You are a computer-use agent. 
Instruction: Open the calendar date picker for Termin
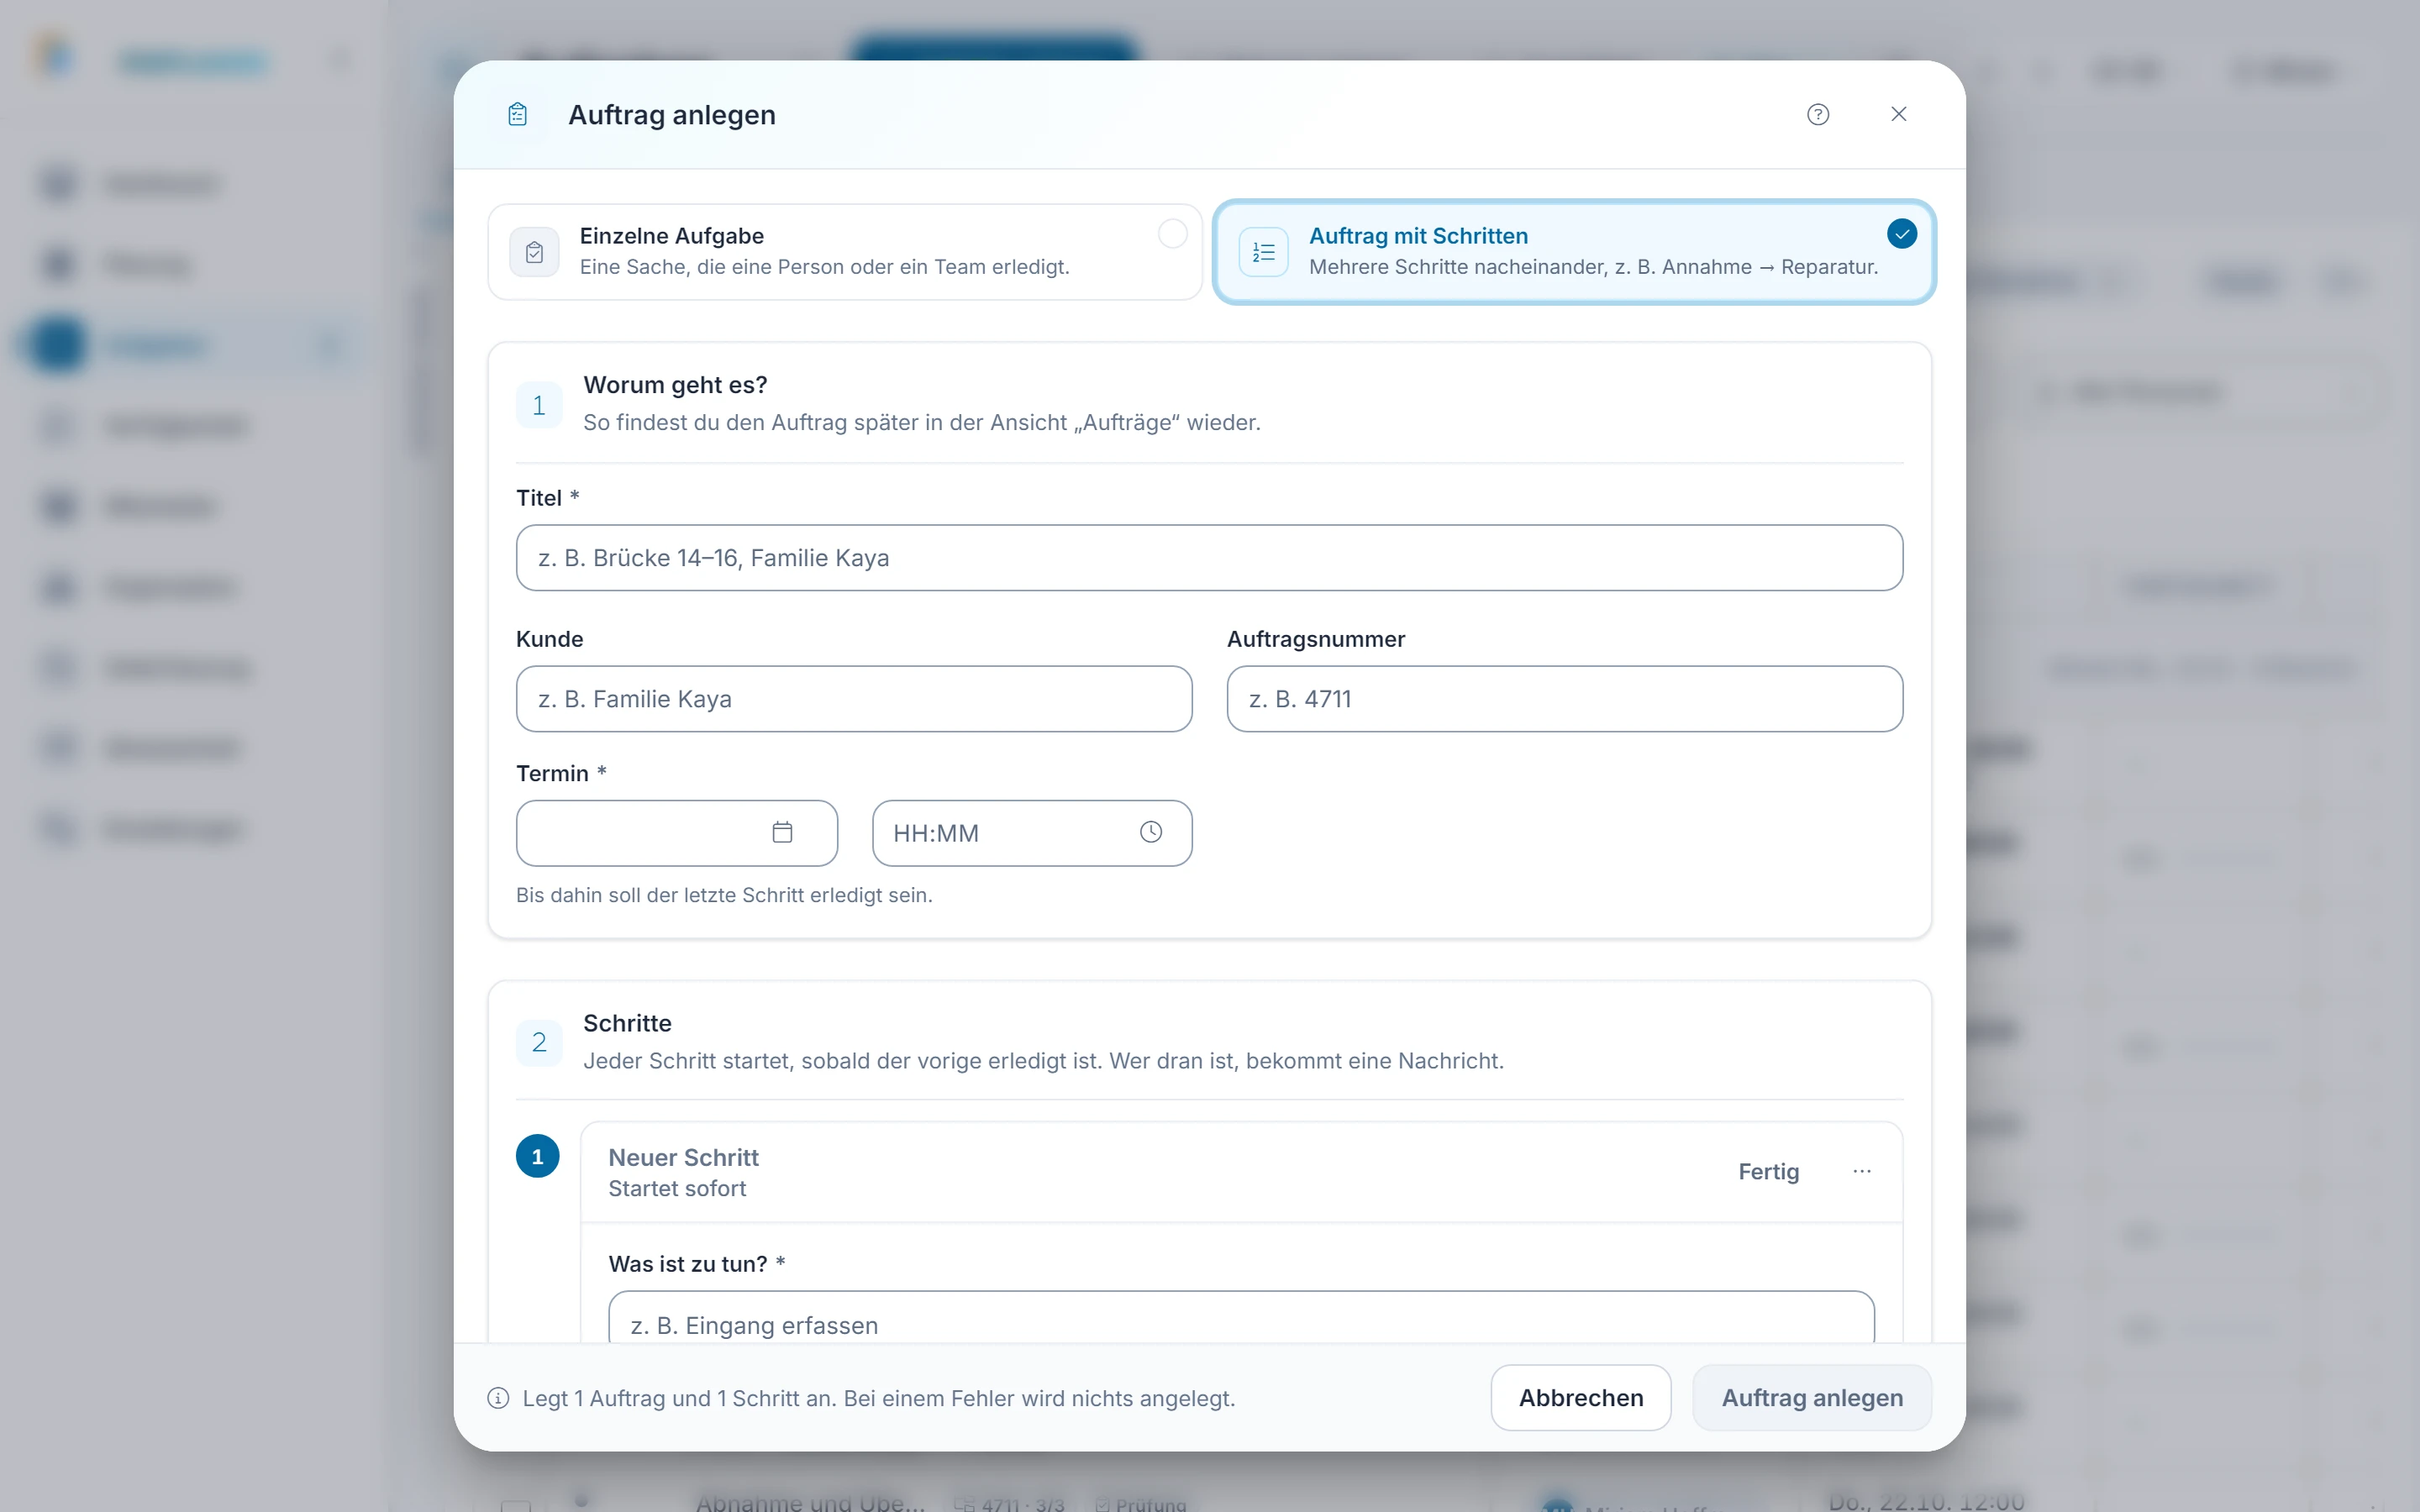pos(782,832)
